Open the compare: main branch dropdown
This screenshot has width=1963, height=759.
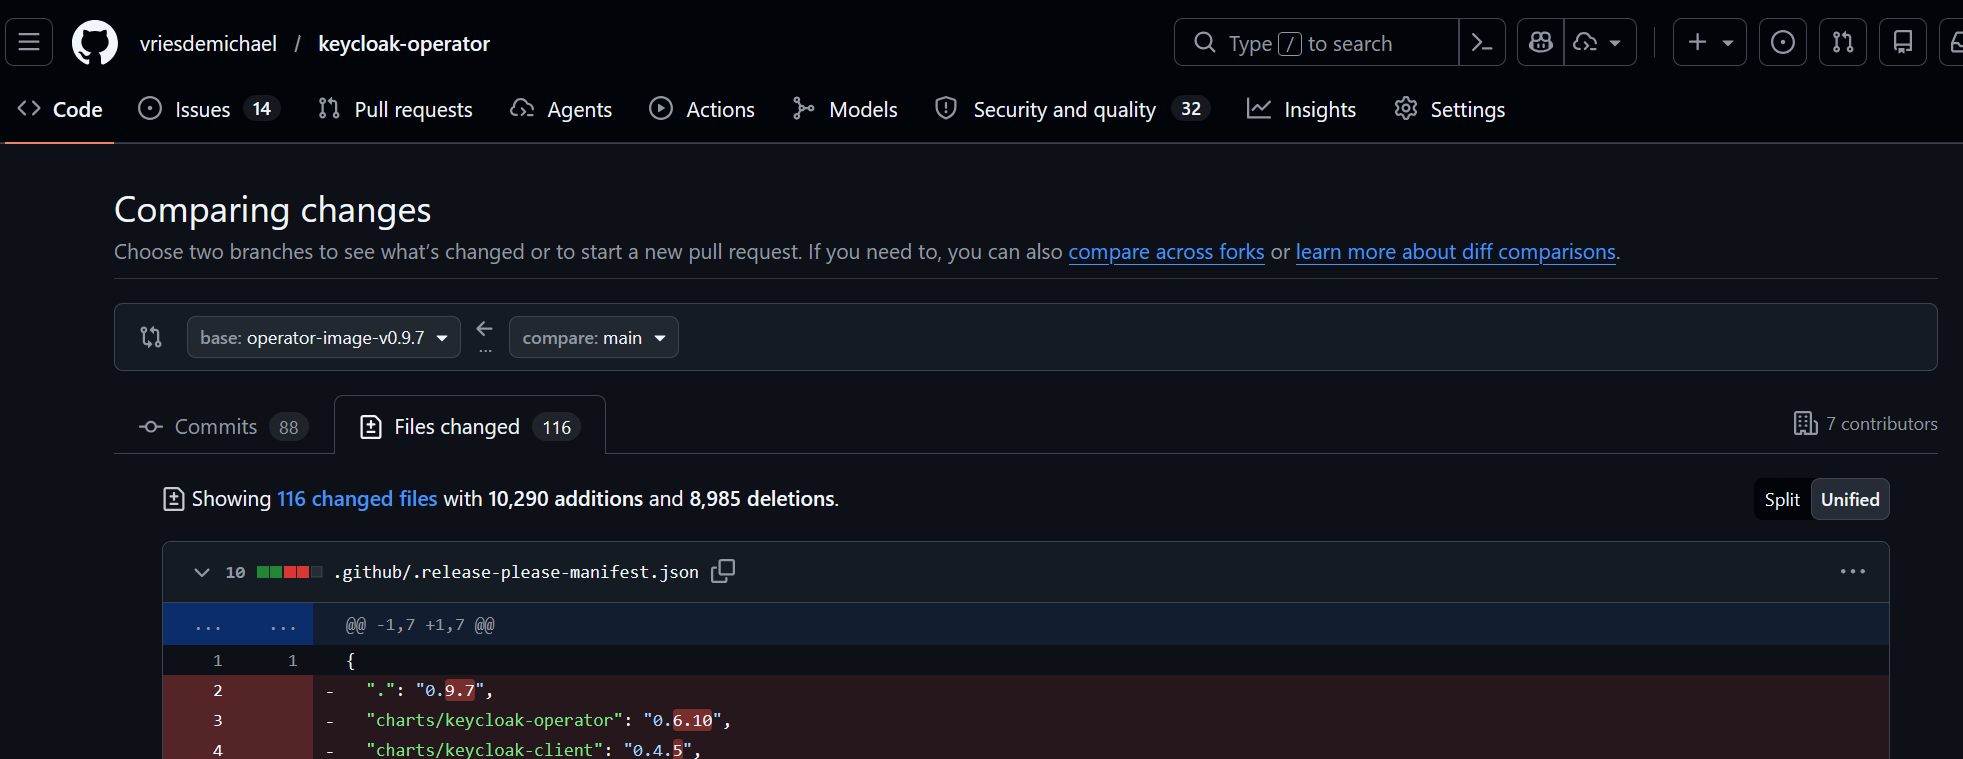pos(593,338)
